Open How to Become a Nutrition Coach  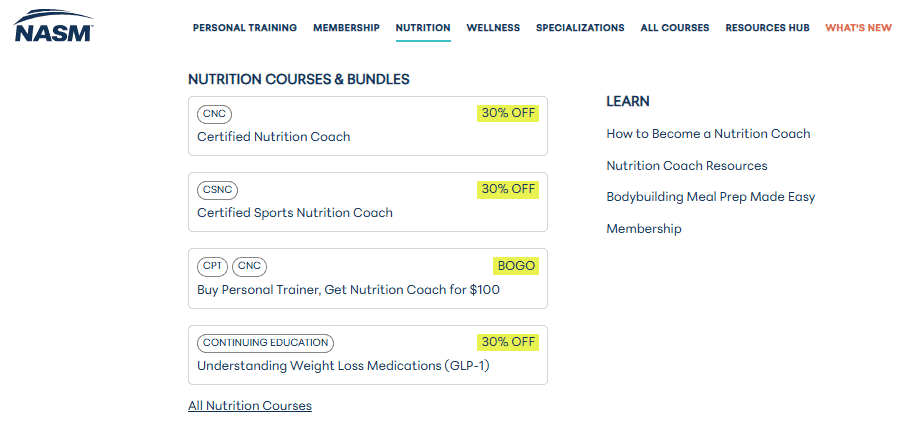(708, 134)
